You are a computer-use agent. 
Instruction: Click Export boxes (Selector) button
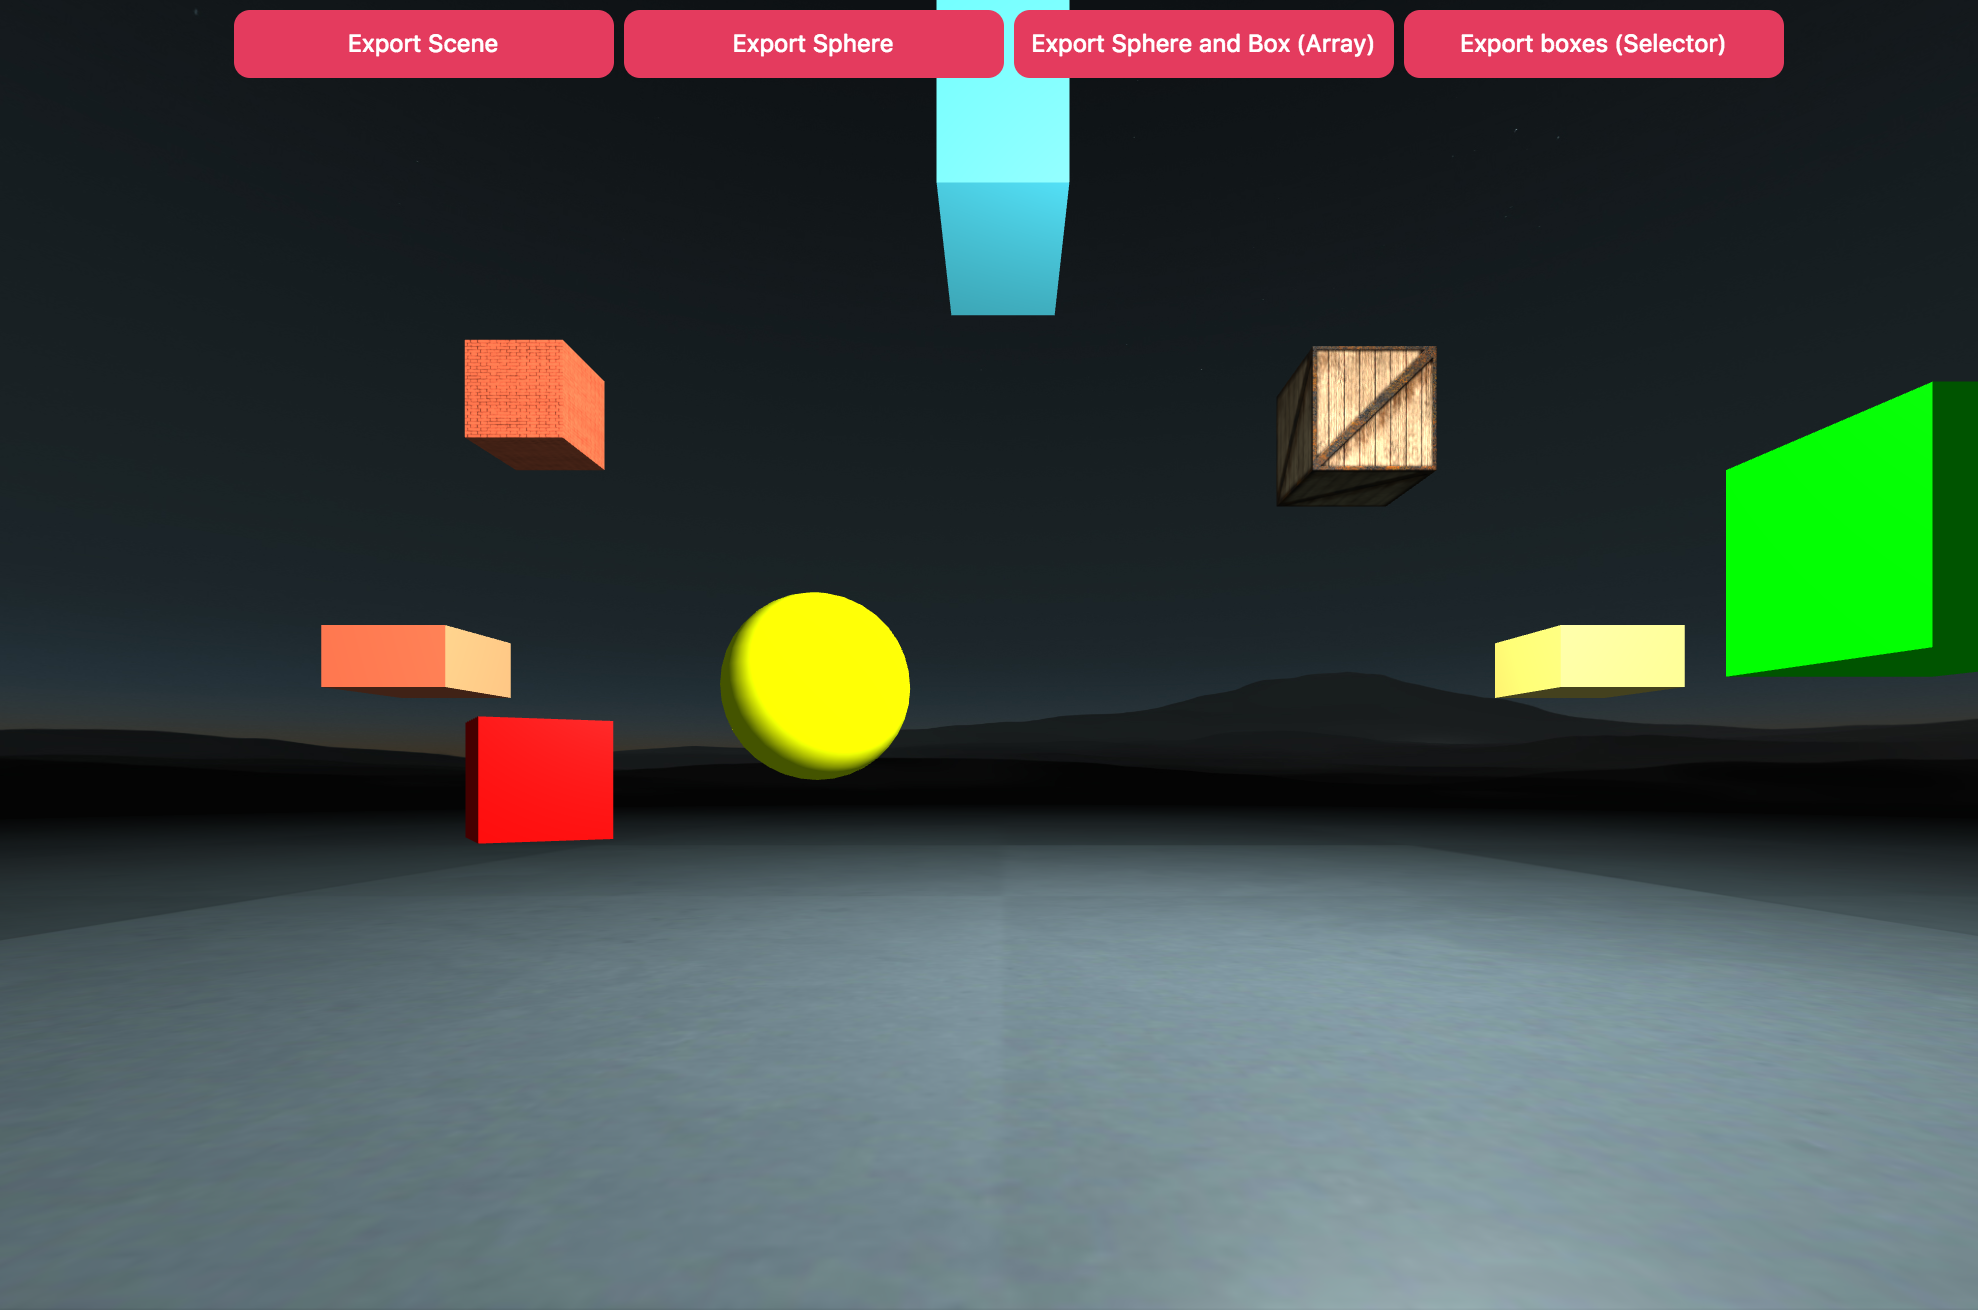click(x=1593, y=44)
